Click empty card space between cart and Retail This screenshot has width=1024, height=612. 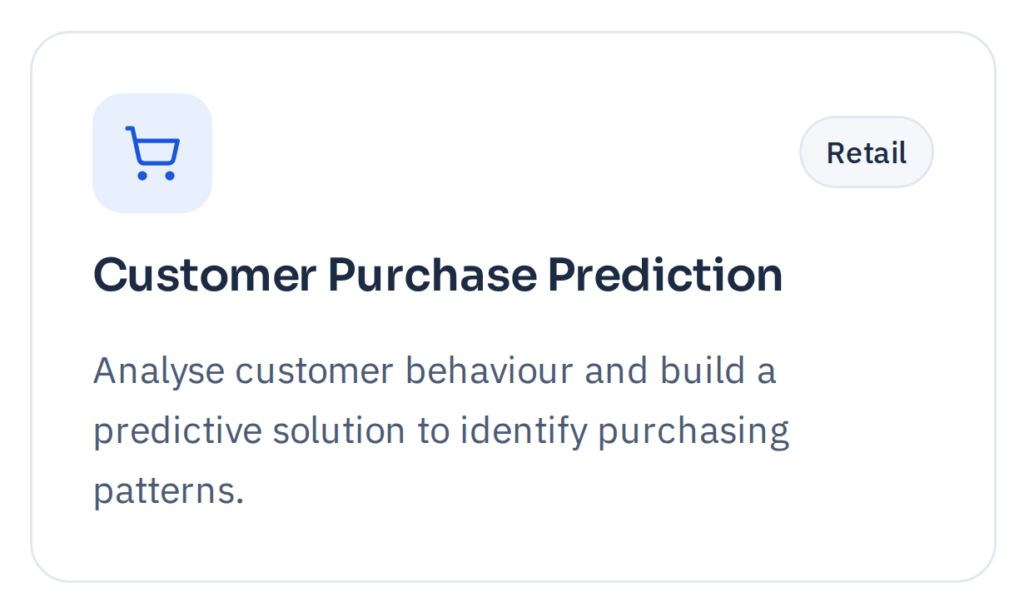tap(503, 153)
